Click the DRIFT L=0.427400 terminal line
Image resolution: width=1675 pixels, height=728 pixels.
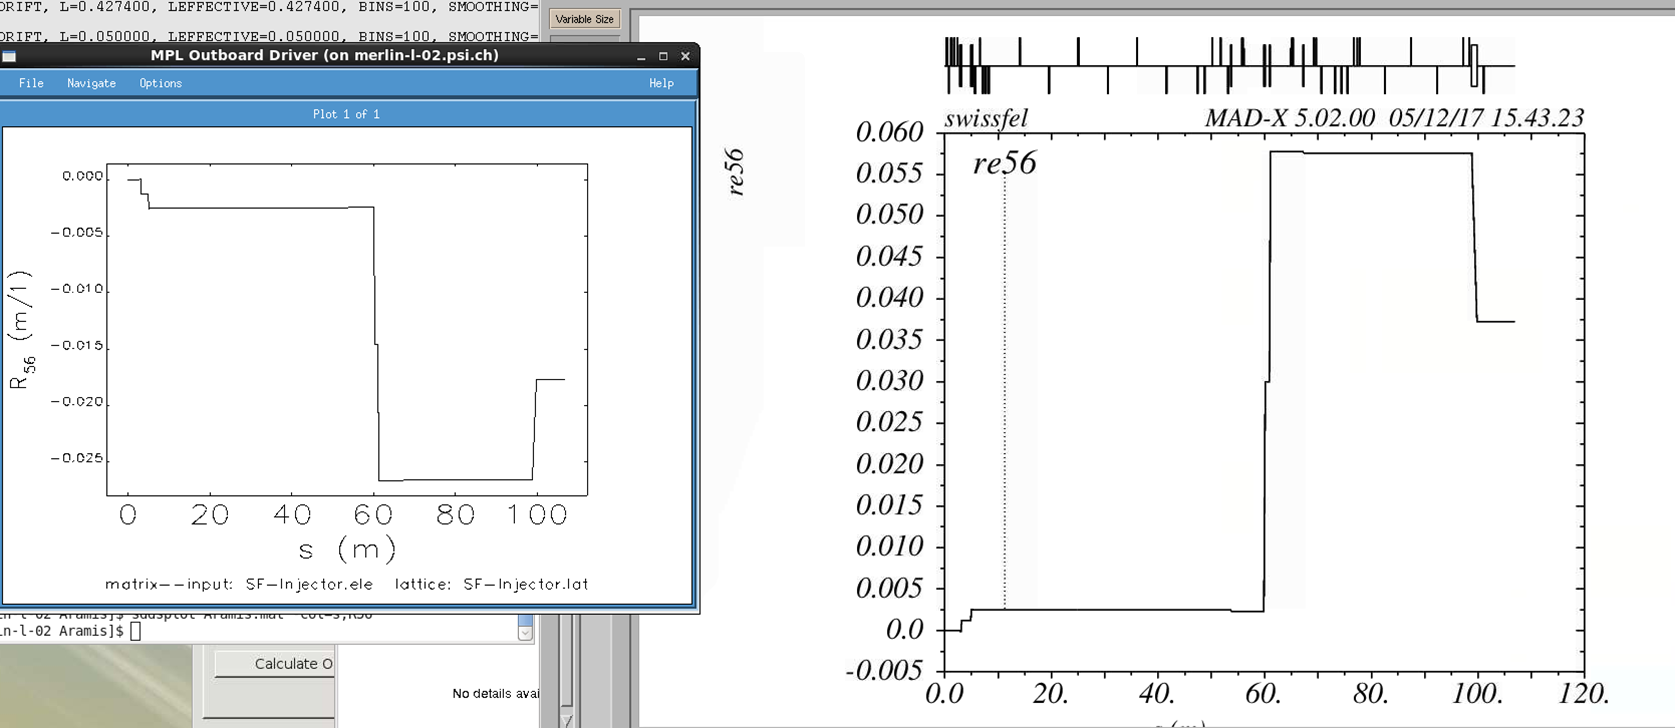270,7
